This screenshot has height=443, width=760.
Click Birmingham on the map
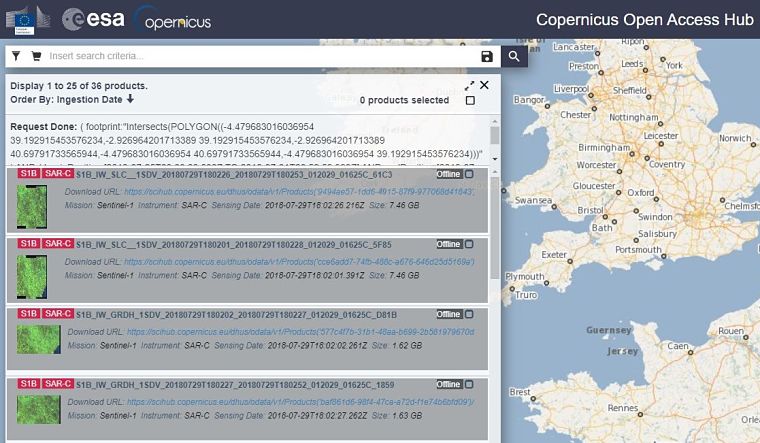point(604,147)
